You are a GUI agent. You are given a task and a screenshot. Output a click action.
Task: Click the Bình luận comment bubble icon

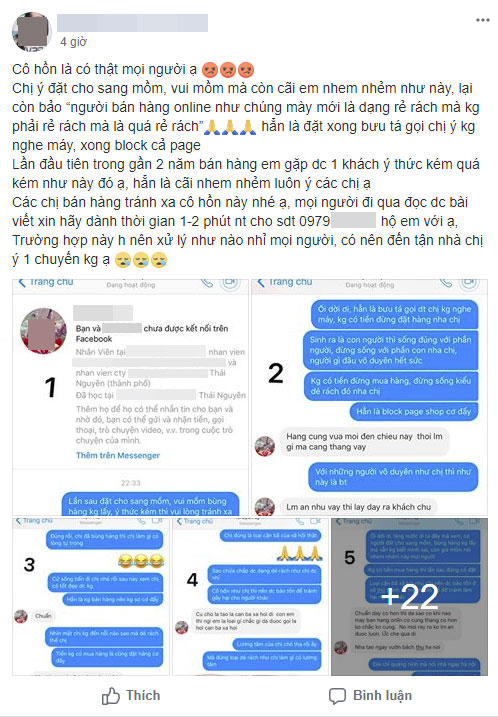coord(337,696)
